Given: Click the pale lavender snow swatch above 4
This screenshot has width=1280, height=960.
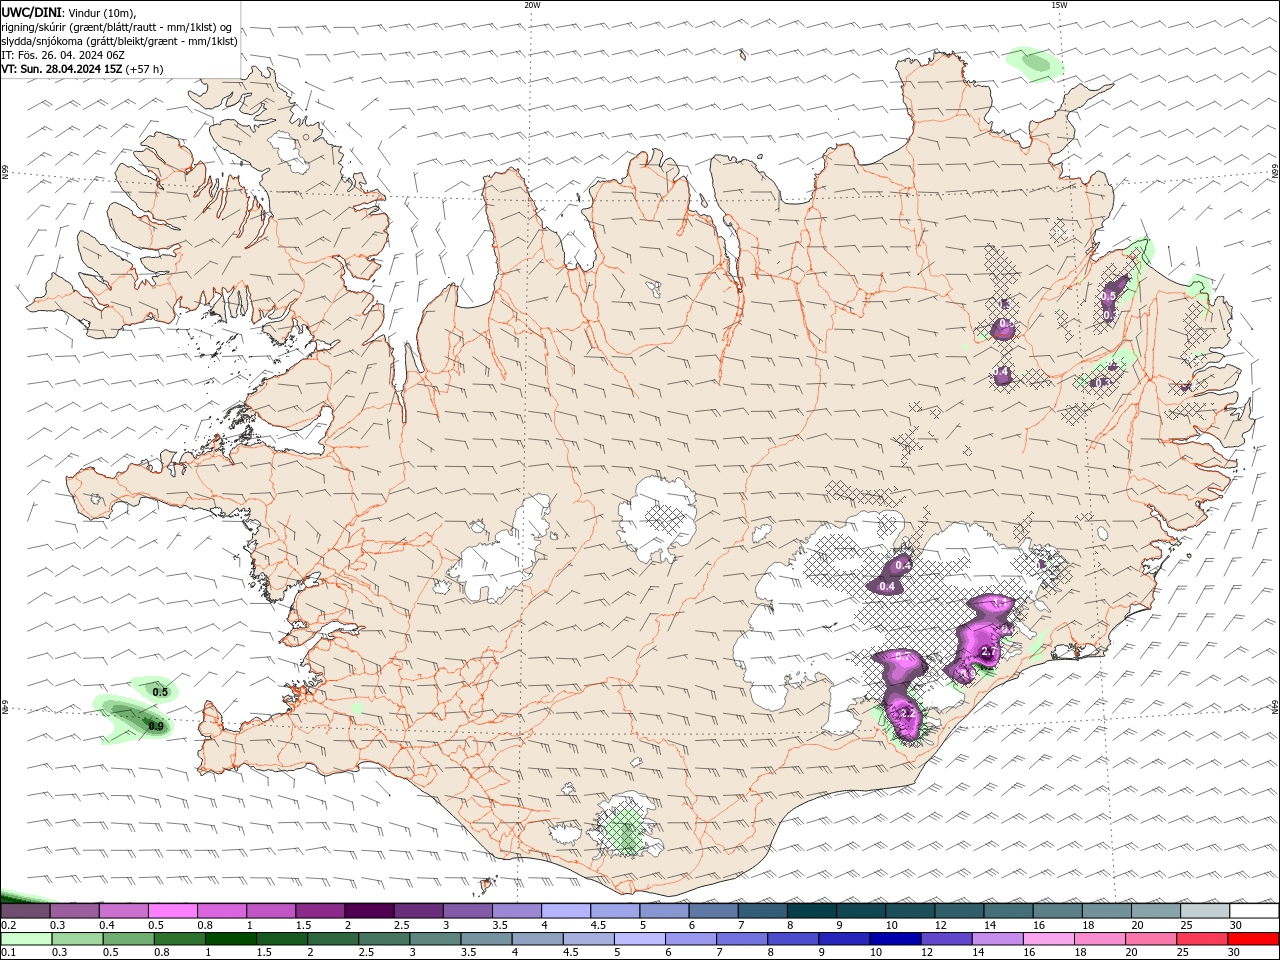Looking at the screenshot, I should 564,911.
